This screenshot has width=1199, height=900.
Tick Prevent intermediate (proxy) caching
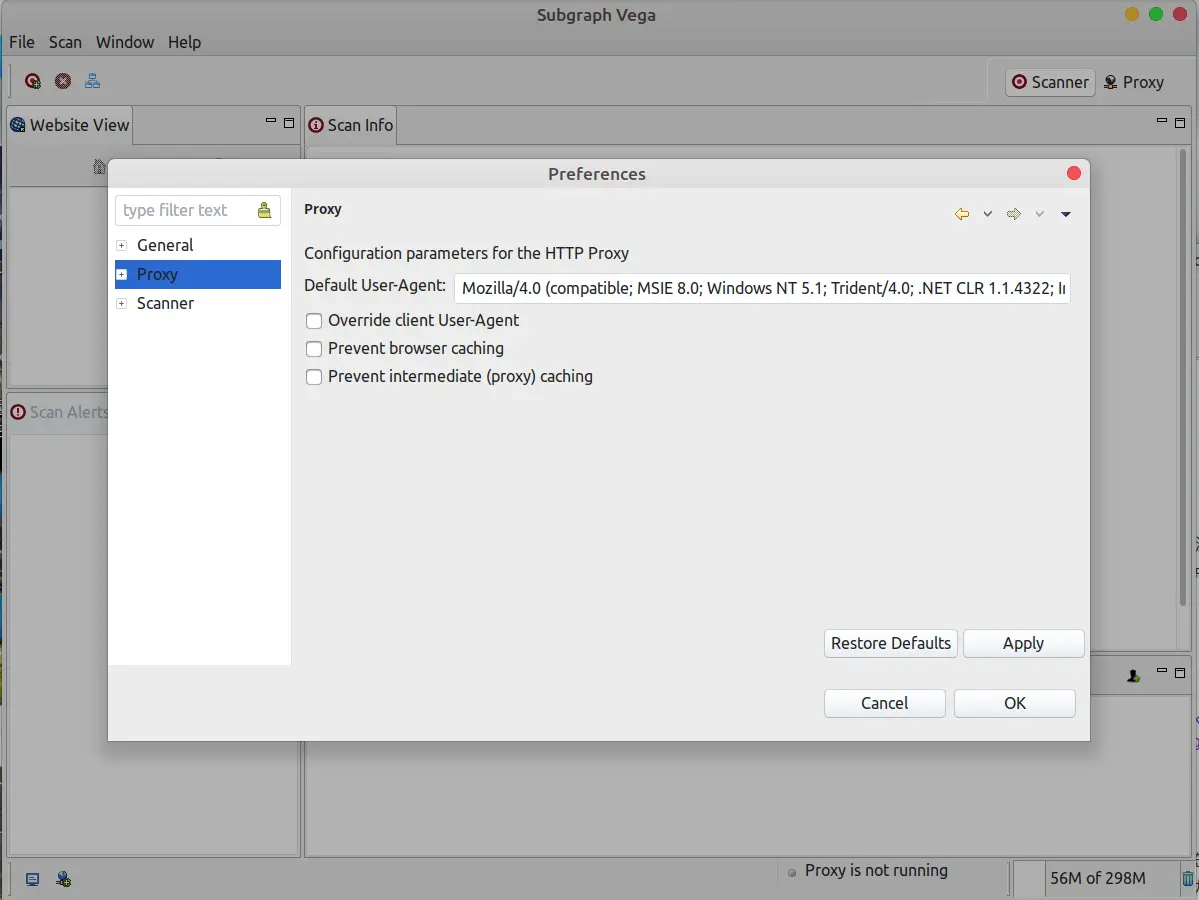point(314,377)
